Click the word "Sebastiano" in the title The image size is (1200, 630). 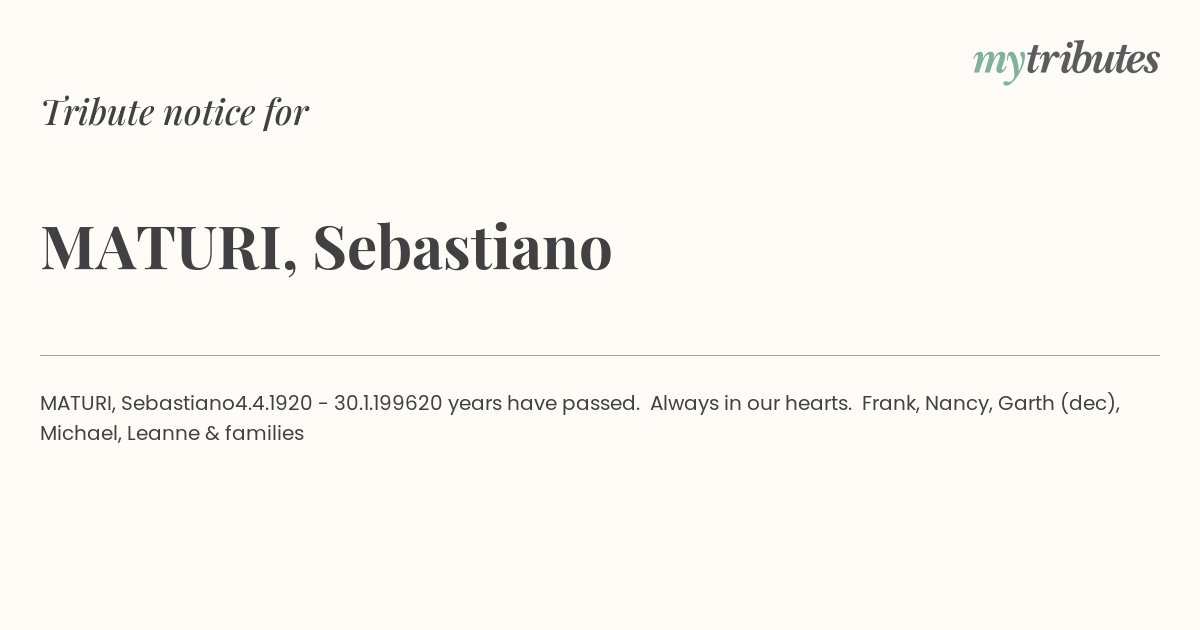pyautogui.click(x=462, y=247)
